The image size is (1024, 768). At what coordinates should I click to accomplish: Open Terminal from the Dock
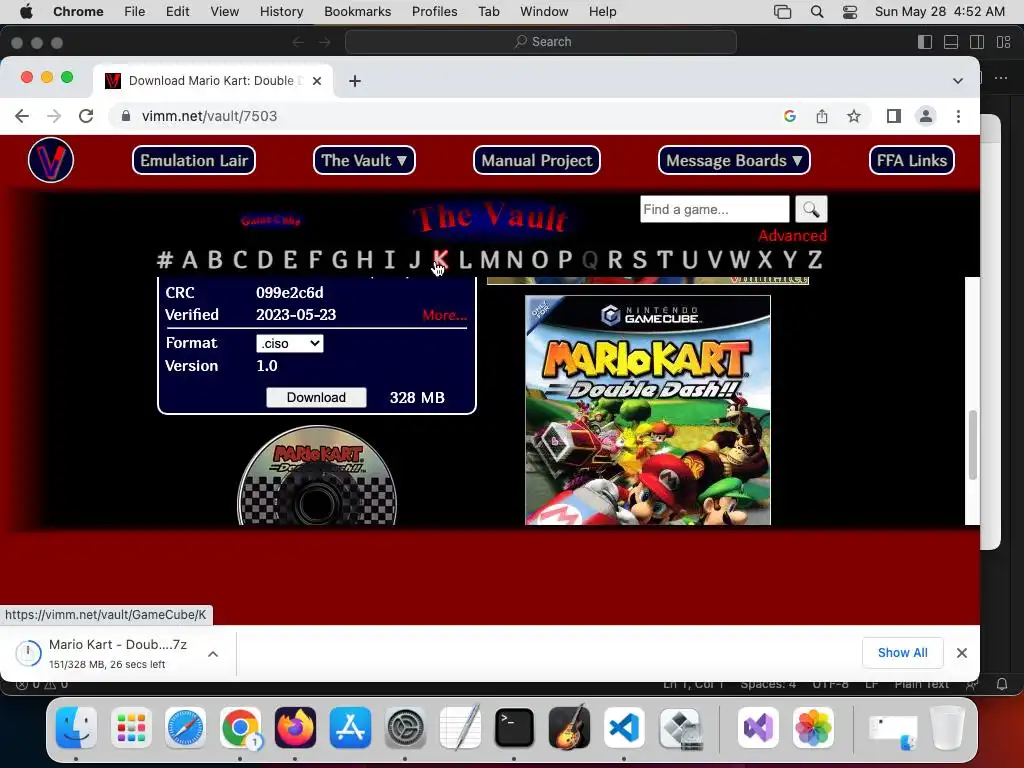[514, 728]
